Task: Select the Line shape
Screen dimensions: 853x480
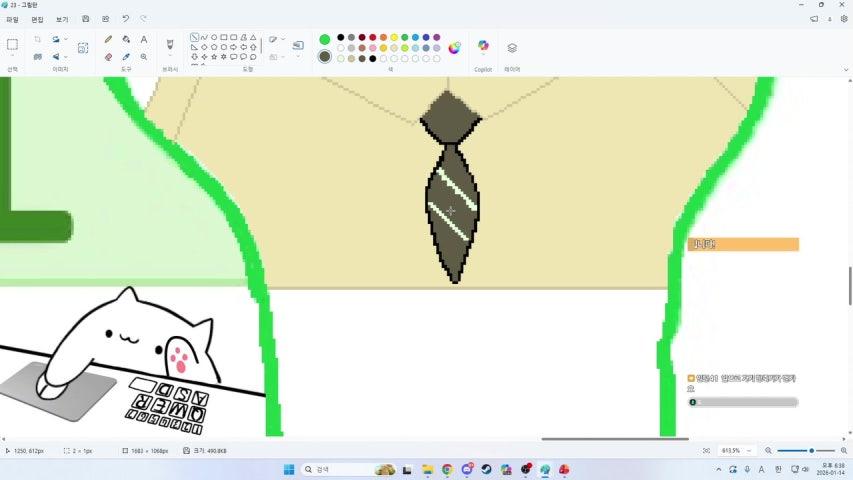Action: [194, 38]
